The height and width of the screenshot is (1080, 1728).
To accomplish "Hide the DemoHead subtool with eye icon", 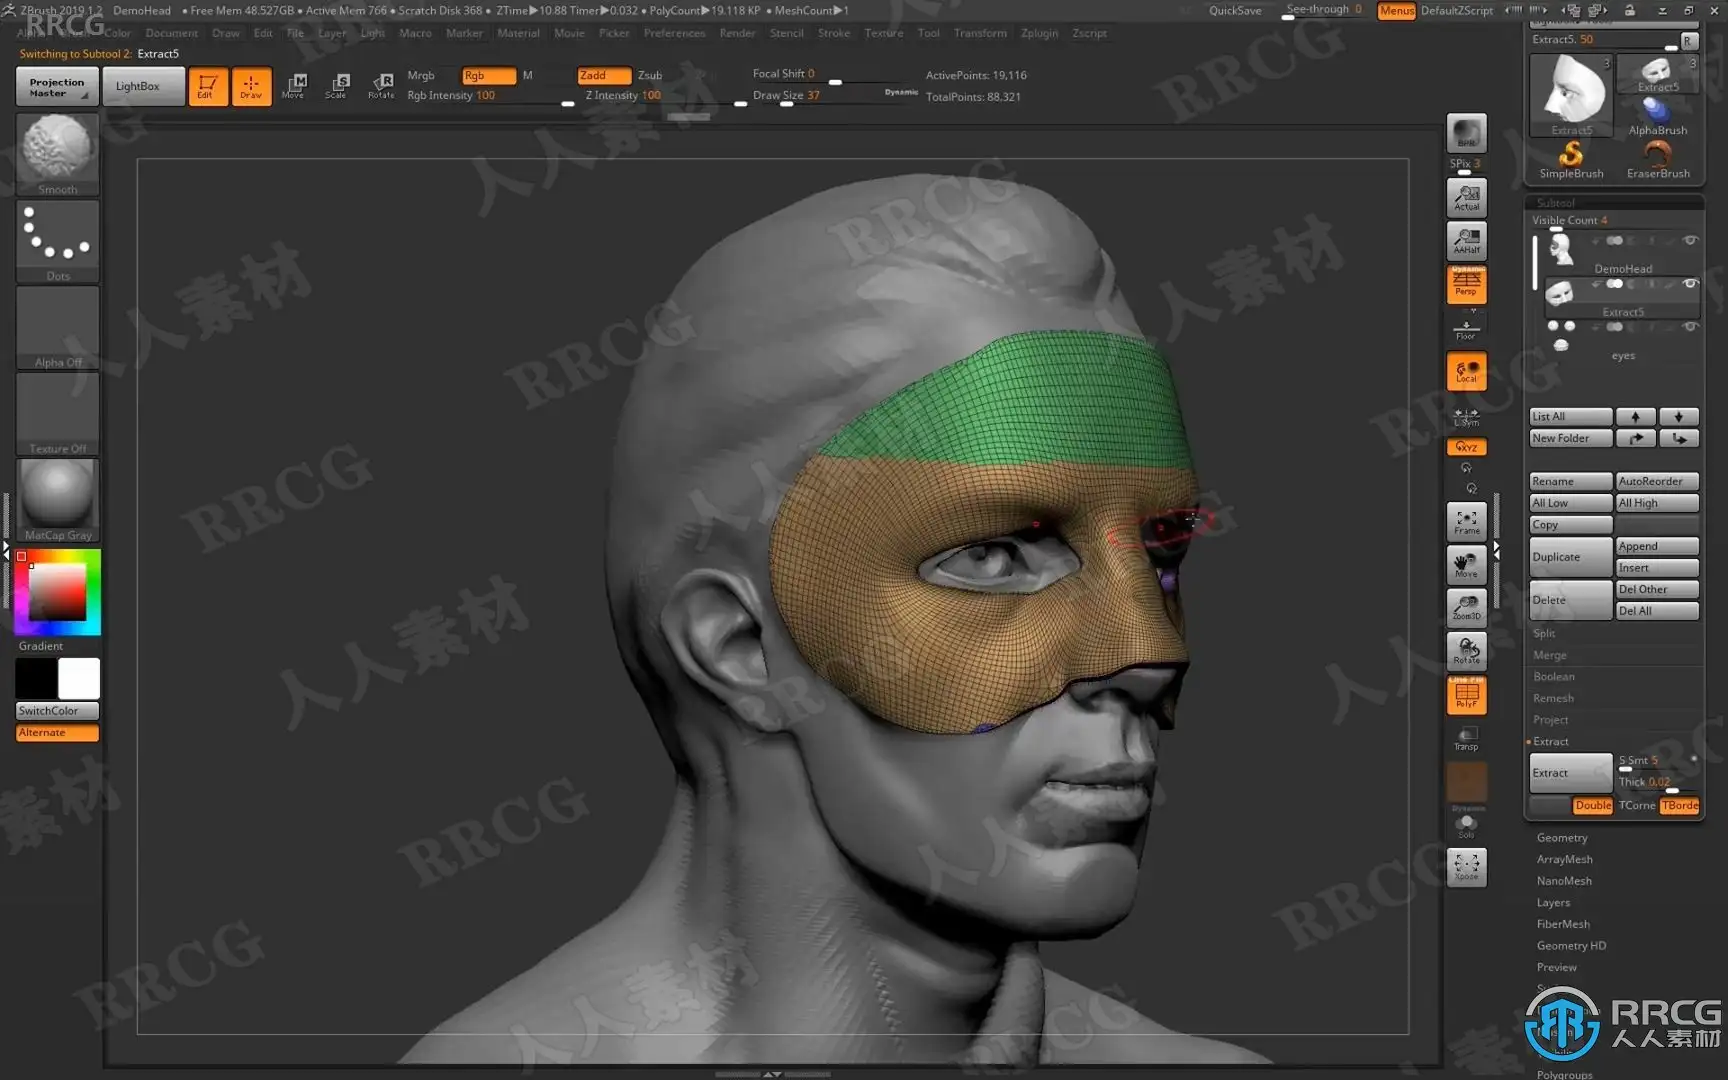I will tap(1690, 241).
